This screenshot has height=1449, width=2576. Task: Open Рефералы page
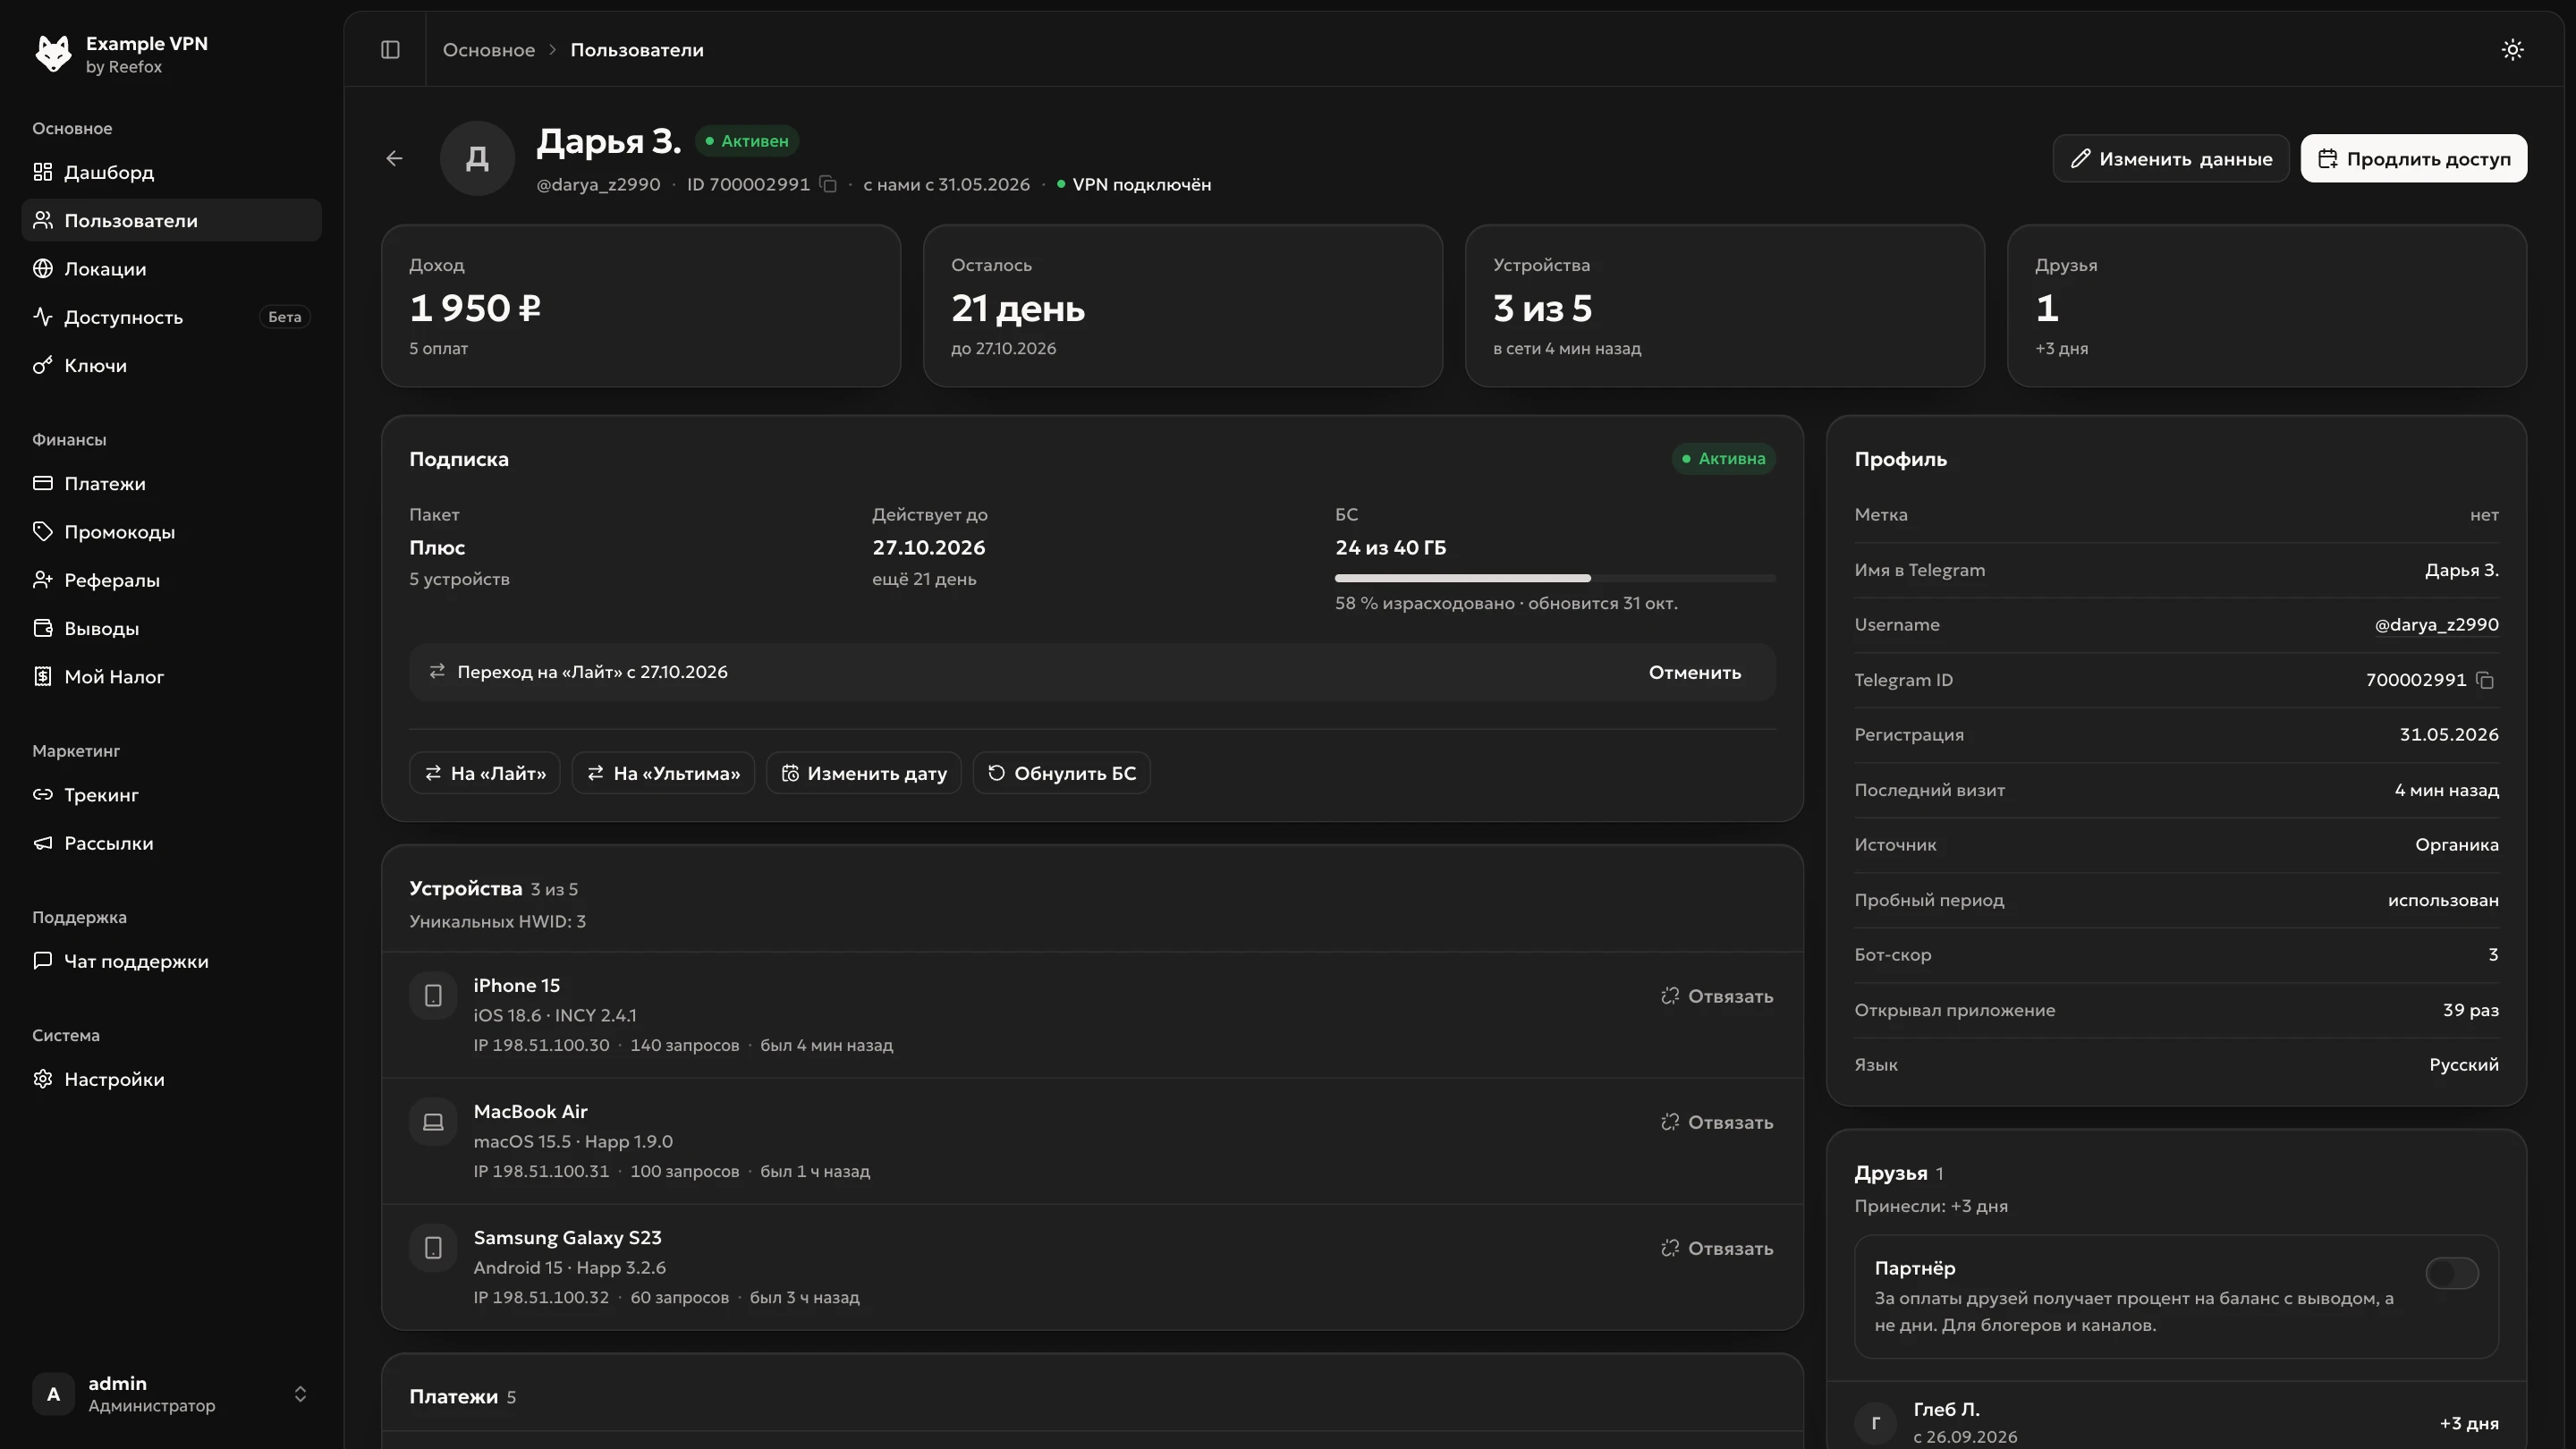(x=172, y=580)
